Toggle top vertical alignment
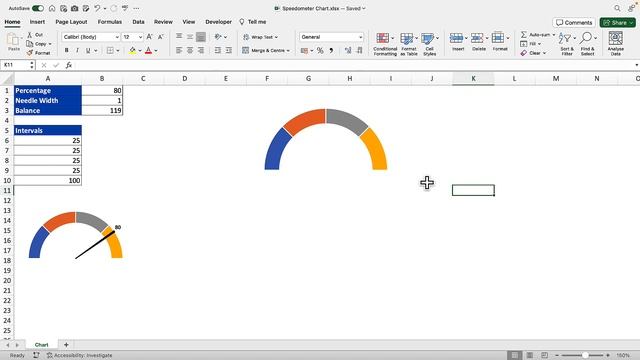Image resolution: width=640 pixels, height=360 pixels. coord(179,37)
